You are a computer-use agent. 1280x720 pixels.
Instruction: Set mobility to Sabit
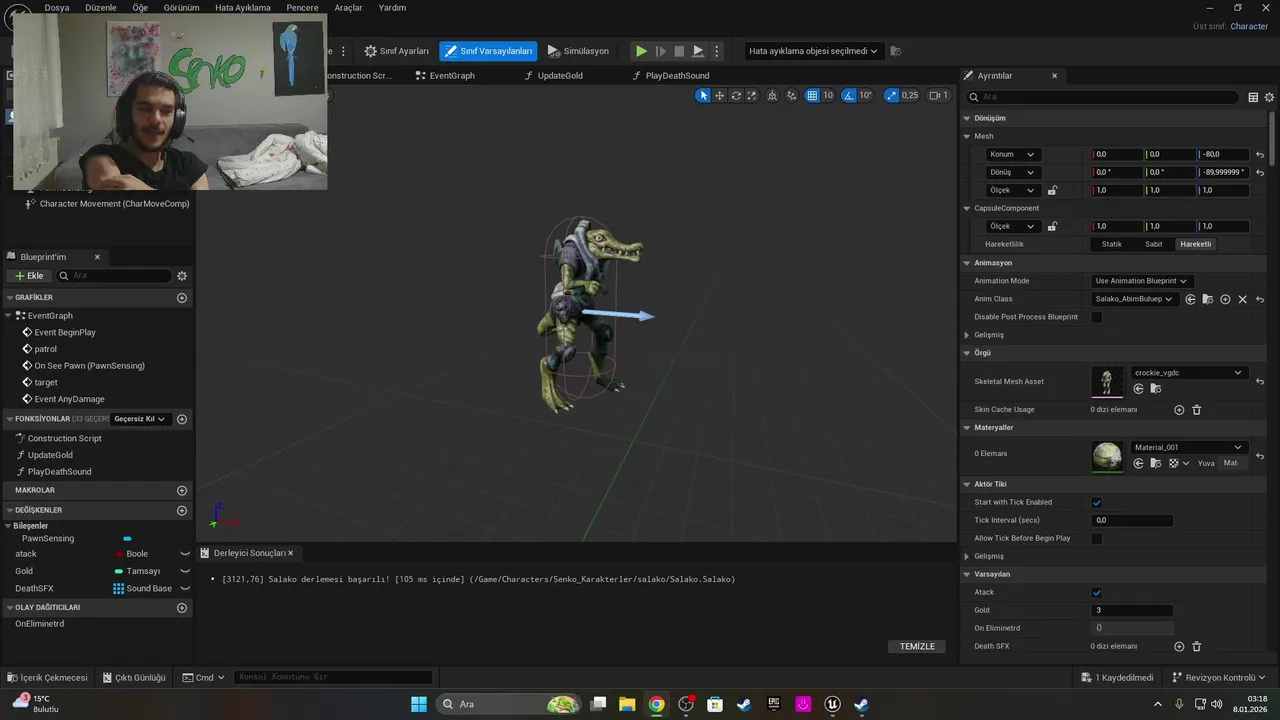click(1154, 244)
